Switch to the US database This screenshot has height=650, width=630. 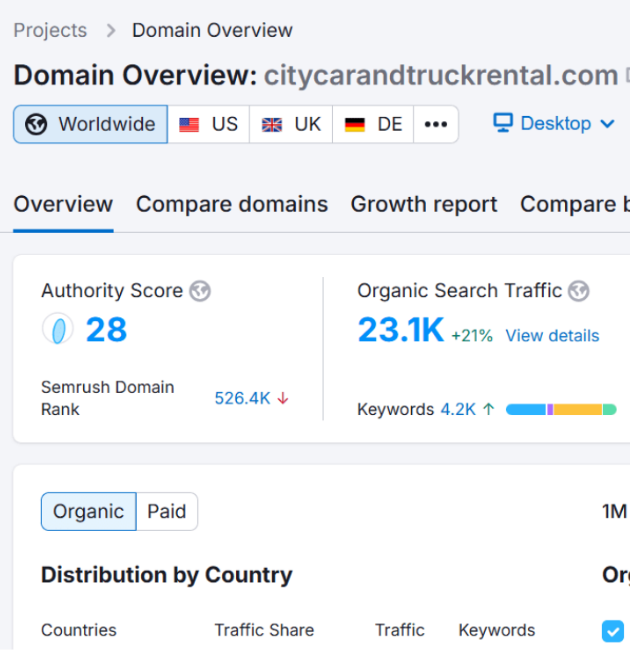(x=208, y=124)
